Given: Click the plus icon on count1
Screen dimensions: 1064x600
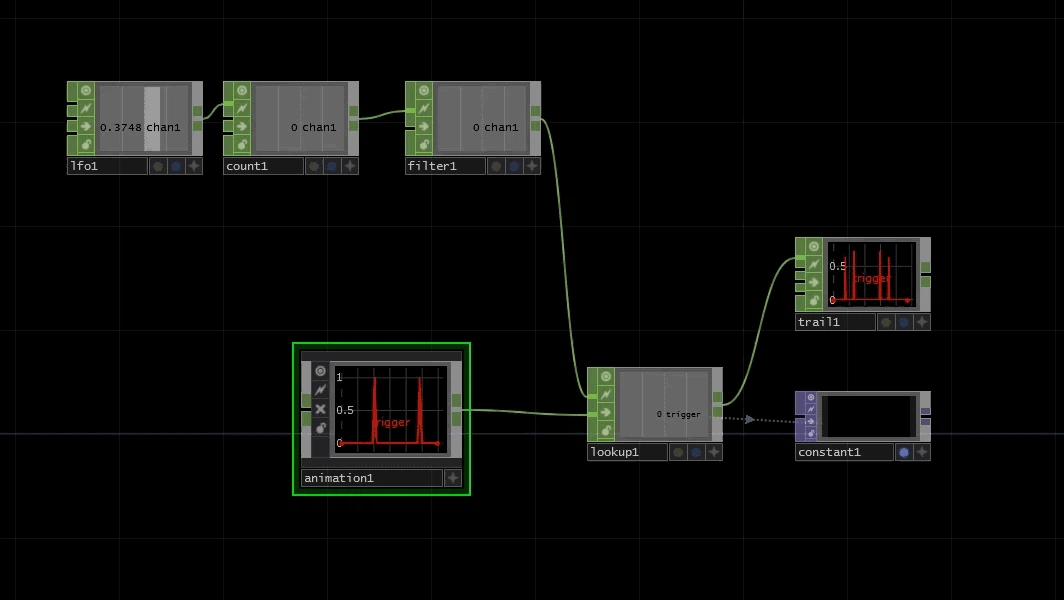Looking at the screenshot, I should [350, 166].
